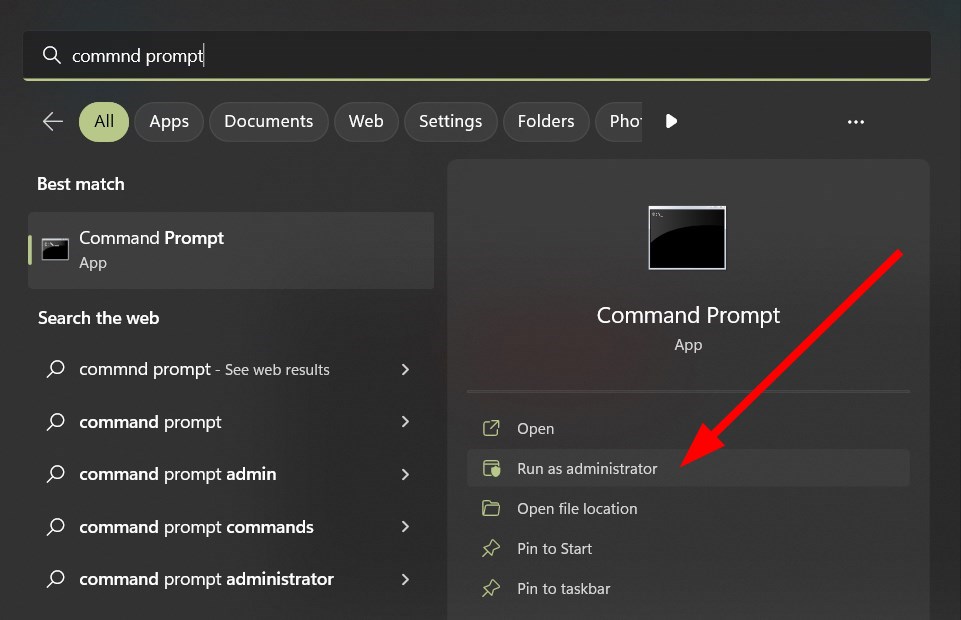Switch to the partially hidden Photos filter tab
Screen dimensions: 961x620
click(619, 121)
